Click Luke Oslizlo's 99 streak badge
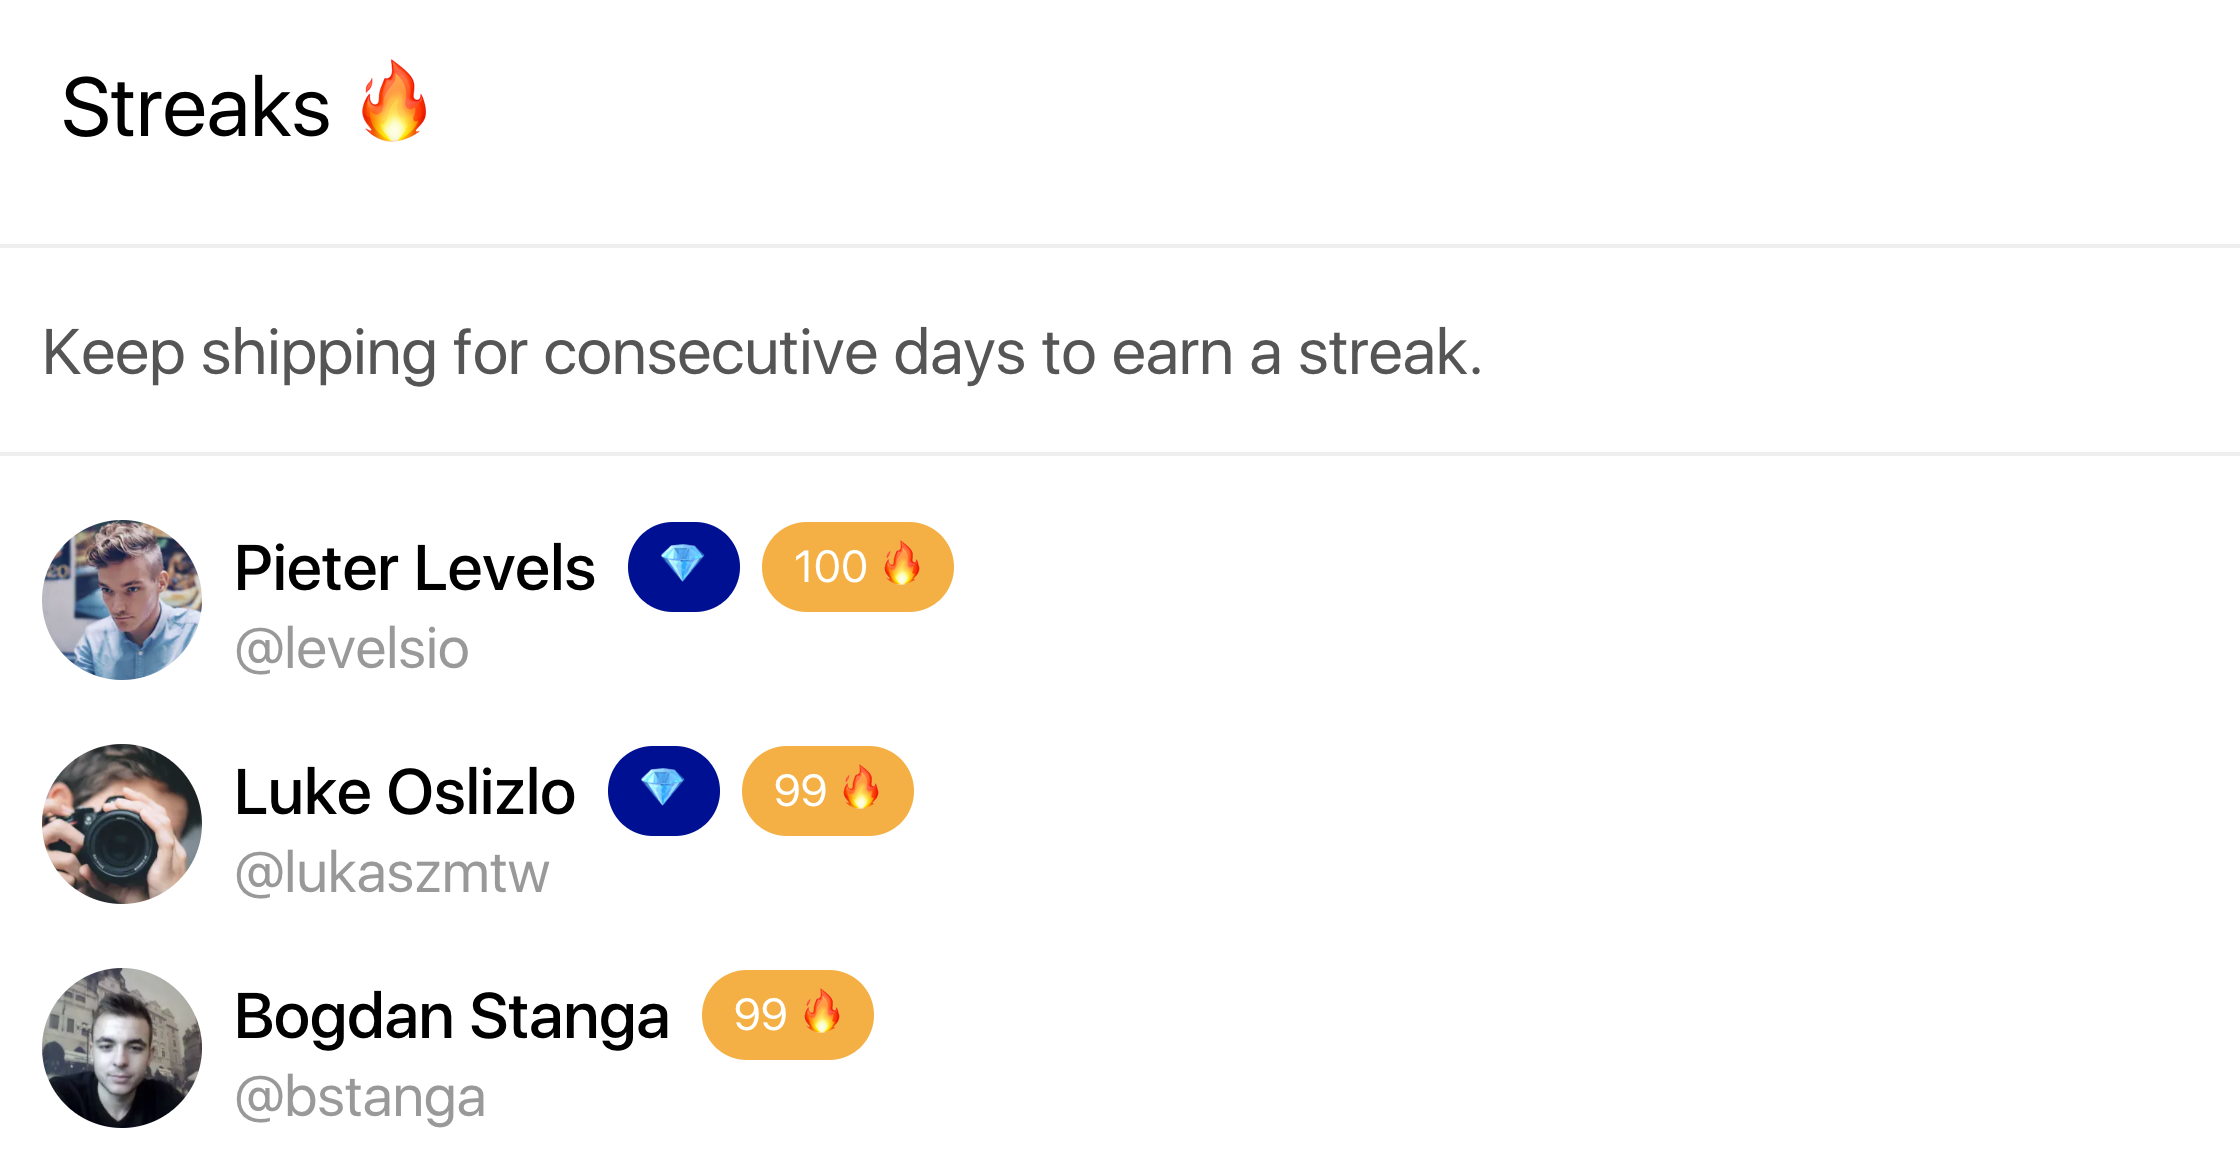 [828, 790]
